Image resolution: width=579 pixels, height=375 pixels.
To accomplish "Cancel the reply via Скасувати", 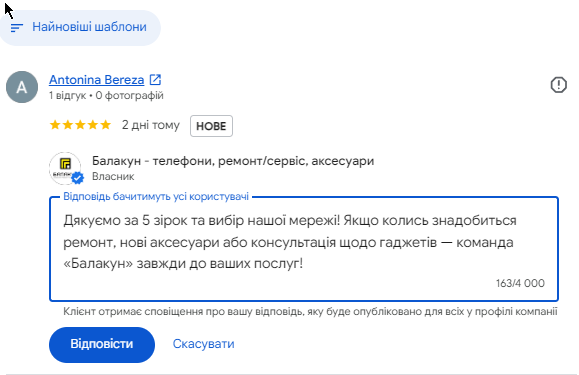I will [203, 344].
